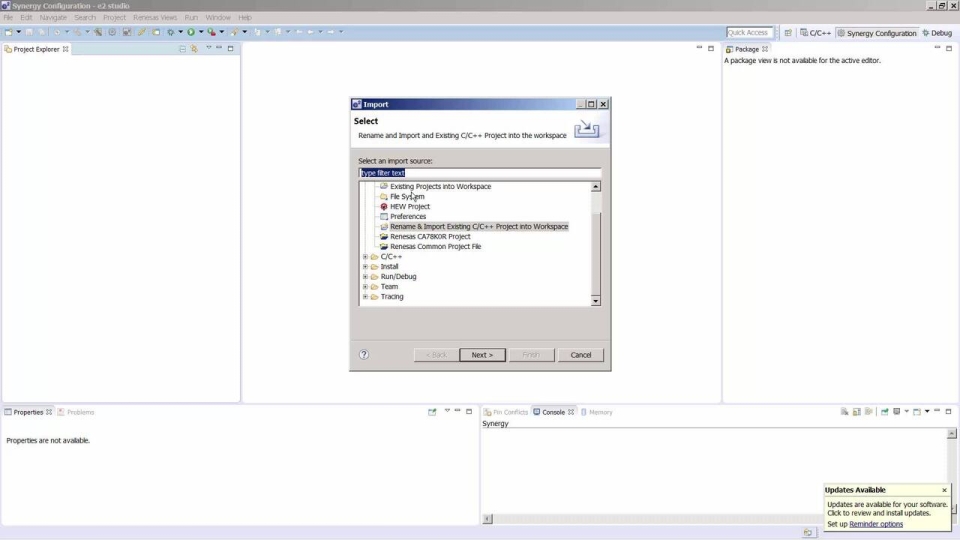Open the Debug button dropdown arrow

181,32
